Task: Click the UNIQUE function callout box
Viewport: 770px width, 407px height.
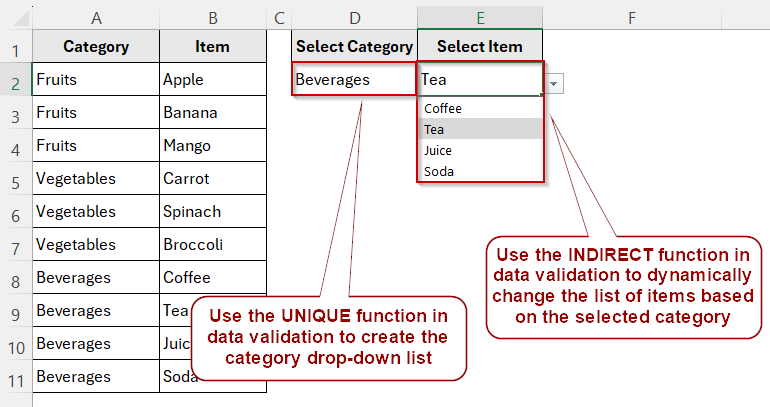Action: pyautogui.click(x=329, y=338)
